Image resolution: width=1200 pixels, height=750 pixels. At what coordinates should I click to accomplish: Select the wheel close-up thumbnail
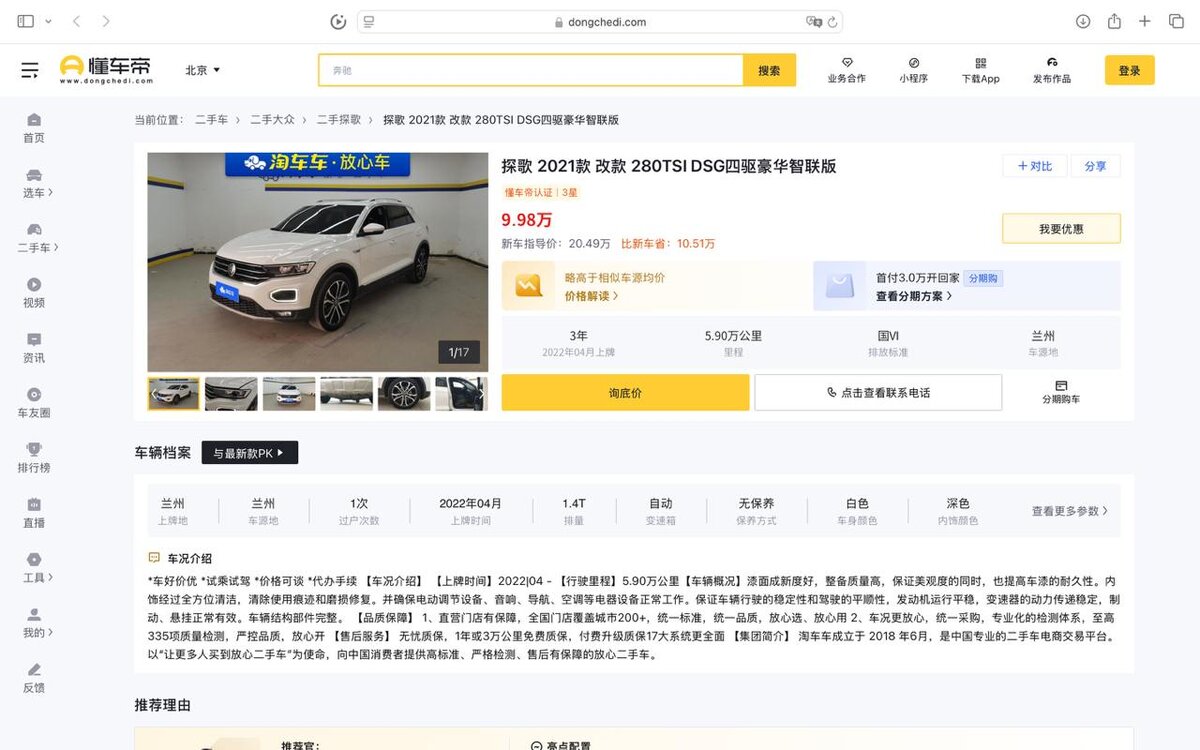click(x=404, y=393)
